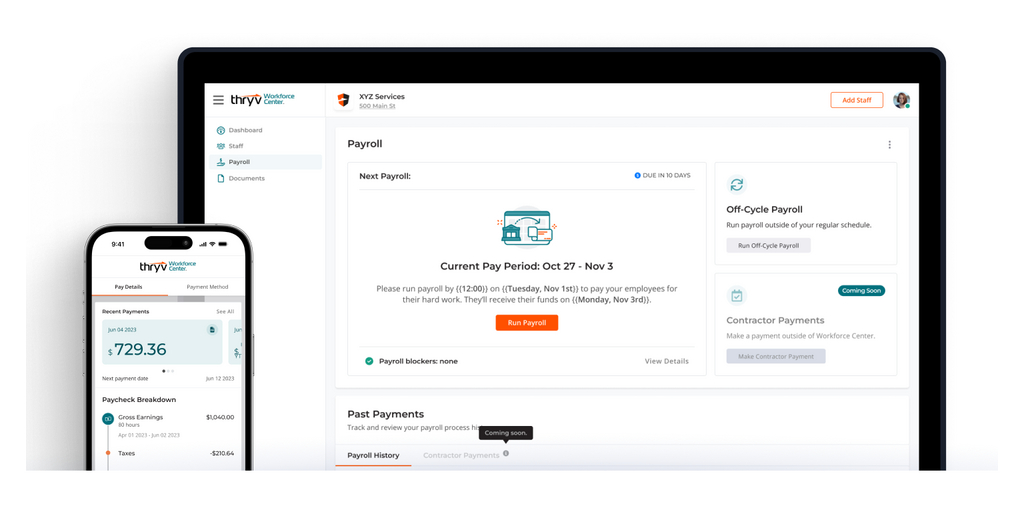Open Staff in the sidebar
This screenshot has width=1024, height=512.
[x=236, y=146]
